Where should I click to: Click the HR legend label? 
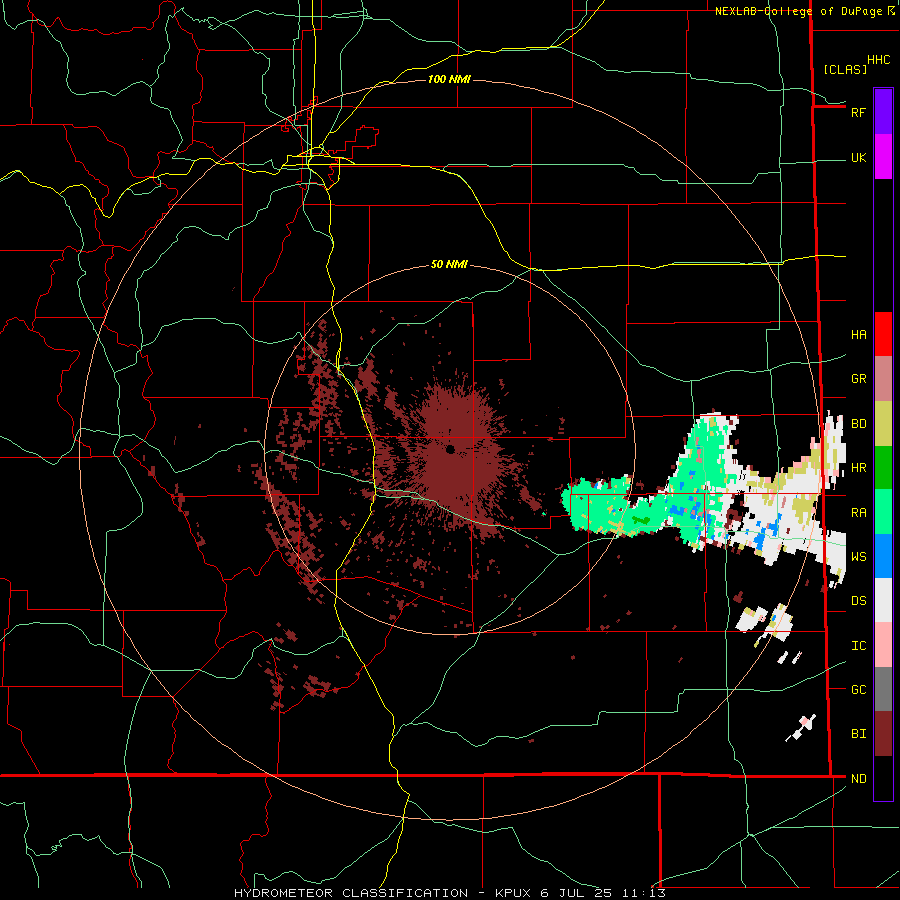(858, 468)
